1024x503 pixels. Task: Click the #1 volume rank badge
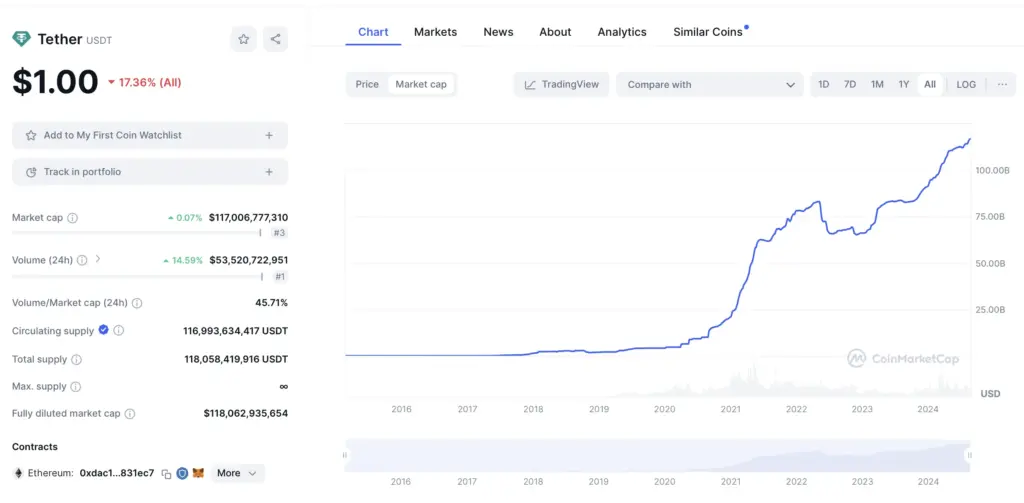(280, 276)
